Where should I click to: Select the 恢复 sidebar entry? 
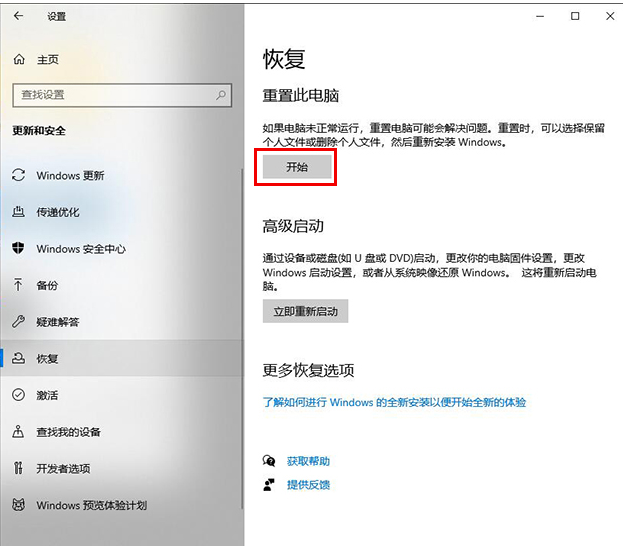click(122, 358)
